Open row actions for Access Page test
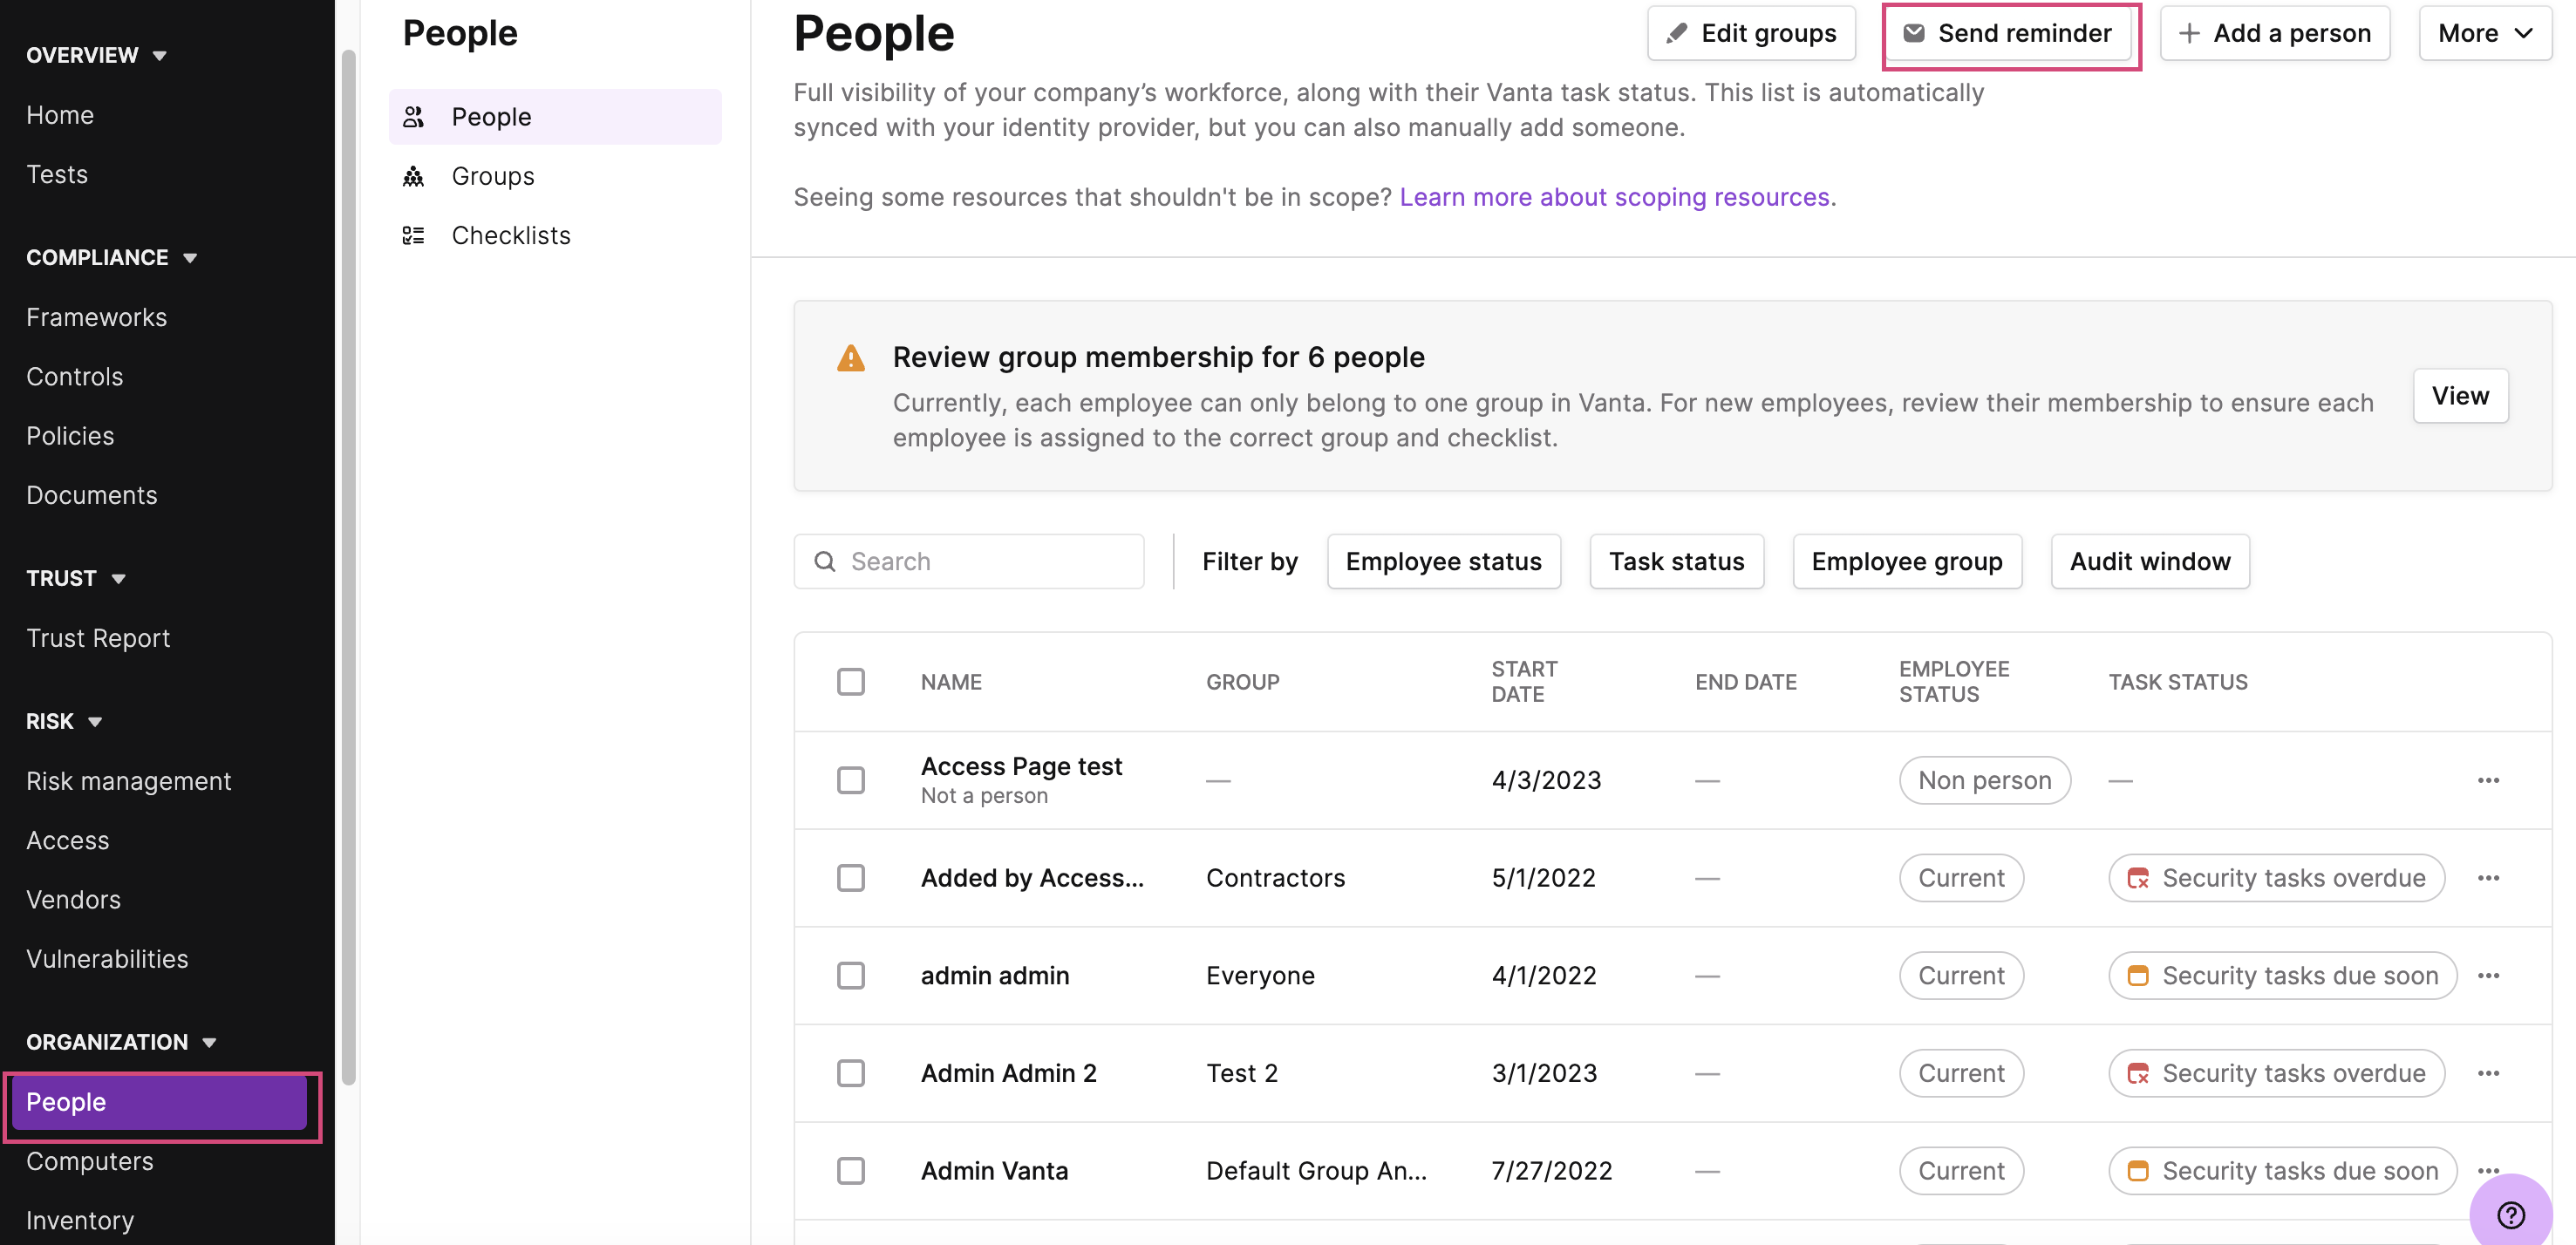The width and height of the screenshot is (2576, 1245). pyautogui.click(x=2489, y=780)
